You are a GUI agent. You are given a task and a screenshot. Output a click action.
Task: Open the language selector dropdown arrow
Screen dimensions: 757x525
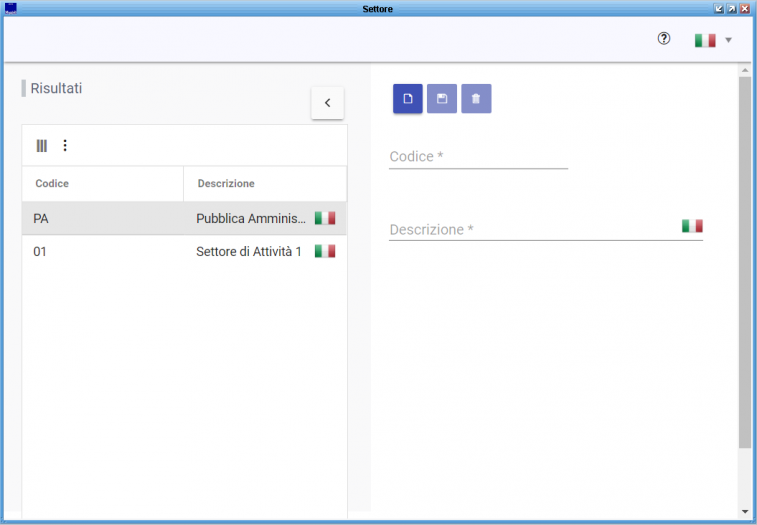(729, 41)
